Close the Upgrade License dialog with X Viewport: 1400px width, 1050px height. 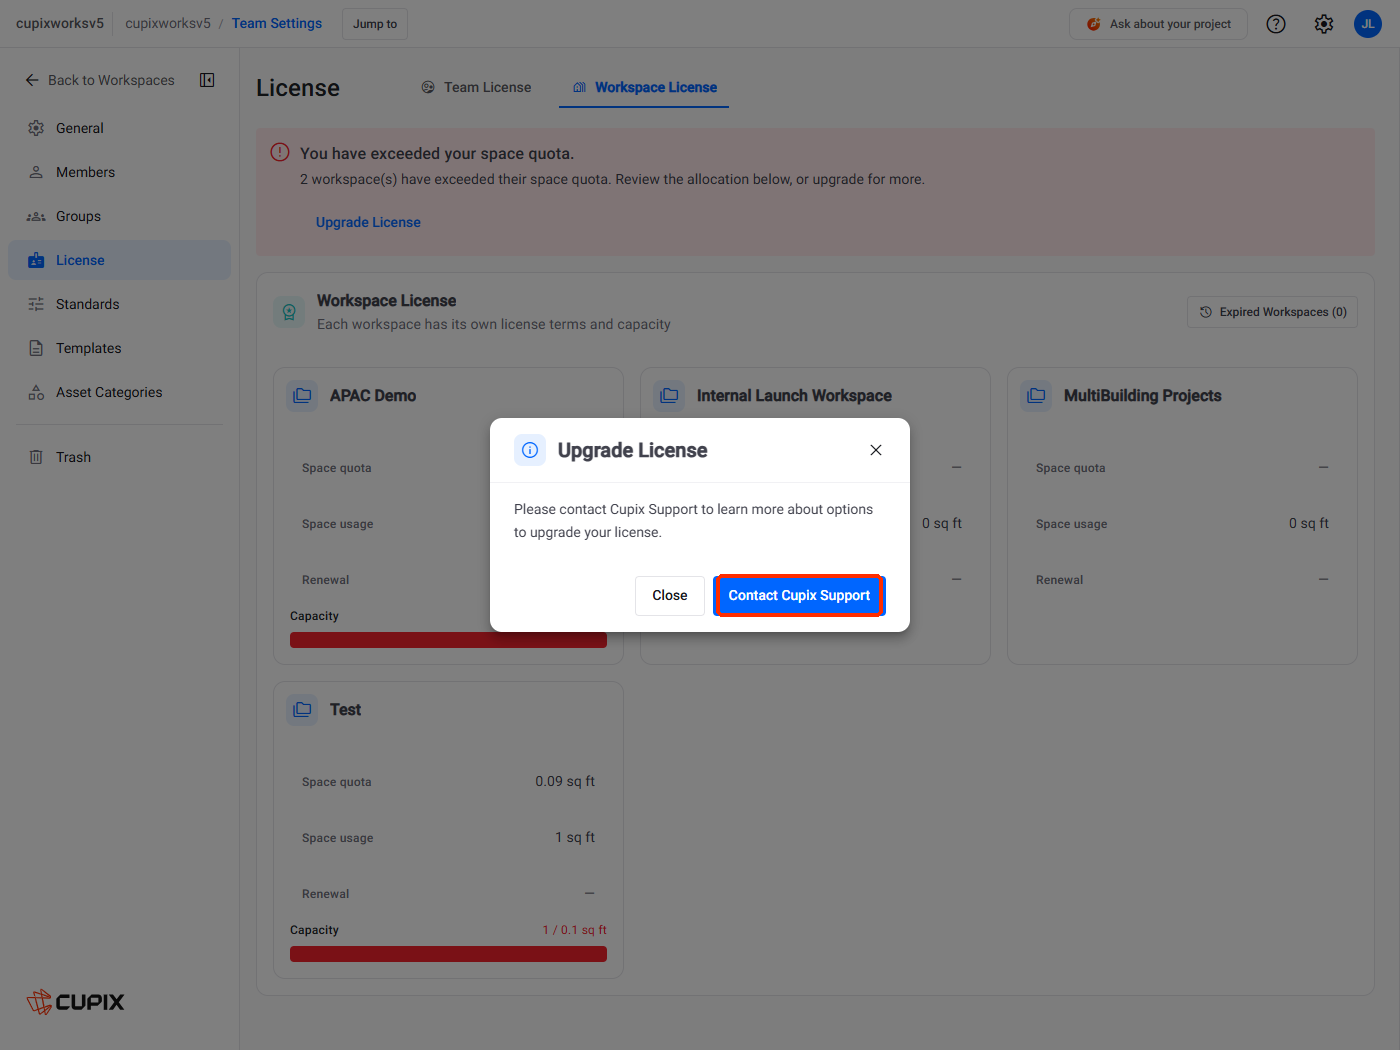pyautogui.click(x=876, y=450)
